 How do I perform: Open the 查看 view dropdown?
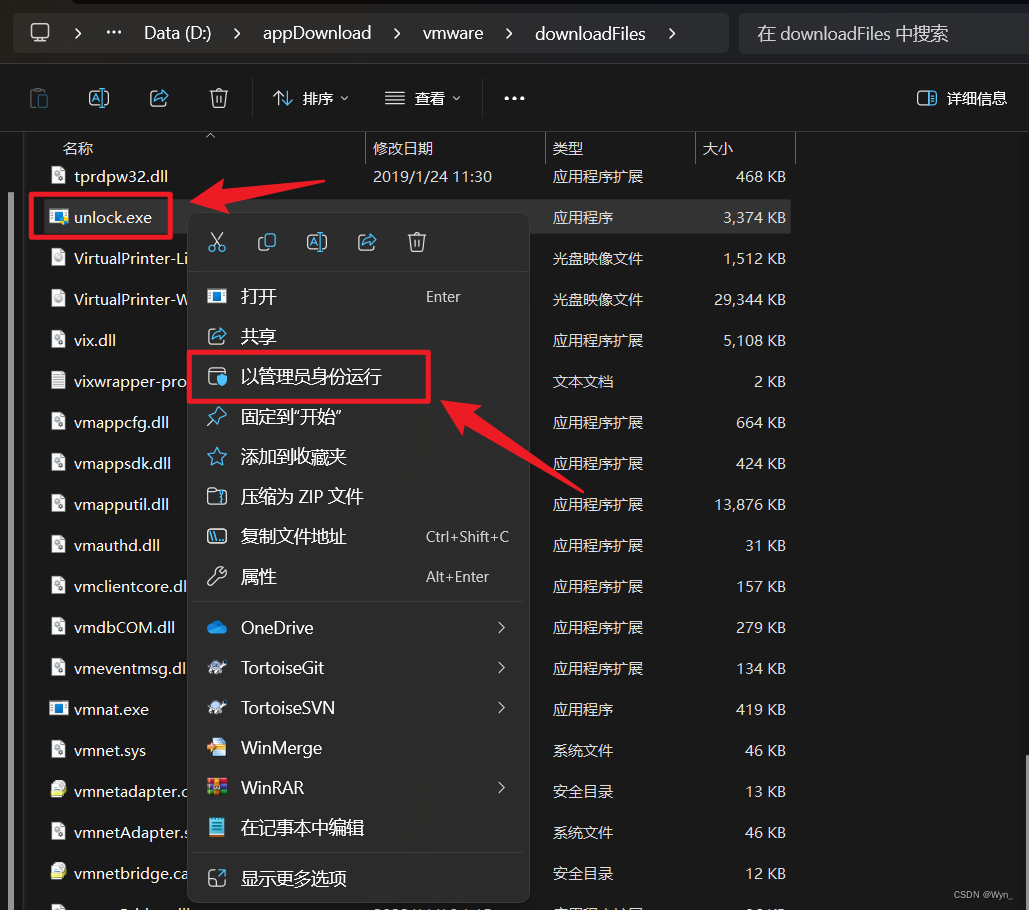tap(423, 98)
